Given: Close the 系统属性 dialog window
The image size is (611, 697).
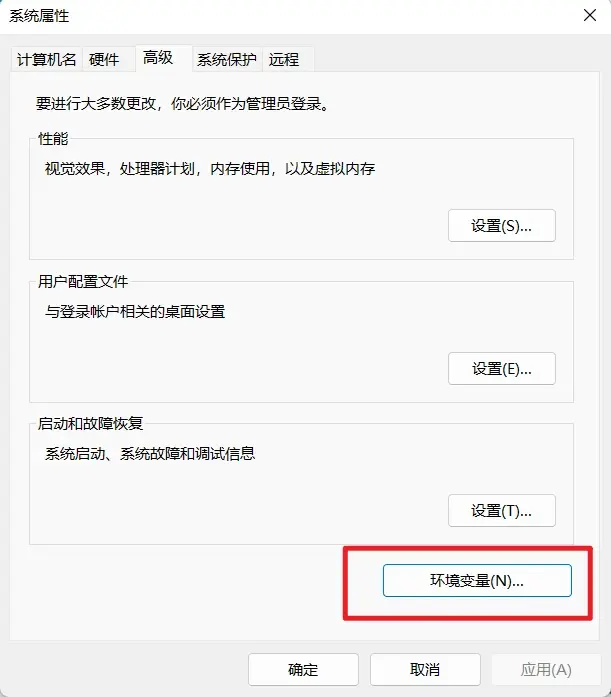Looking at the screenshot, I should (x=590, y=16).
